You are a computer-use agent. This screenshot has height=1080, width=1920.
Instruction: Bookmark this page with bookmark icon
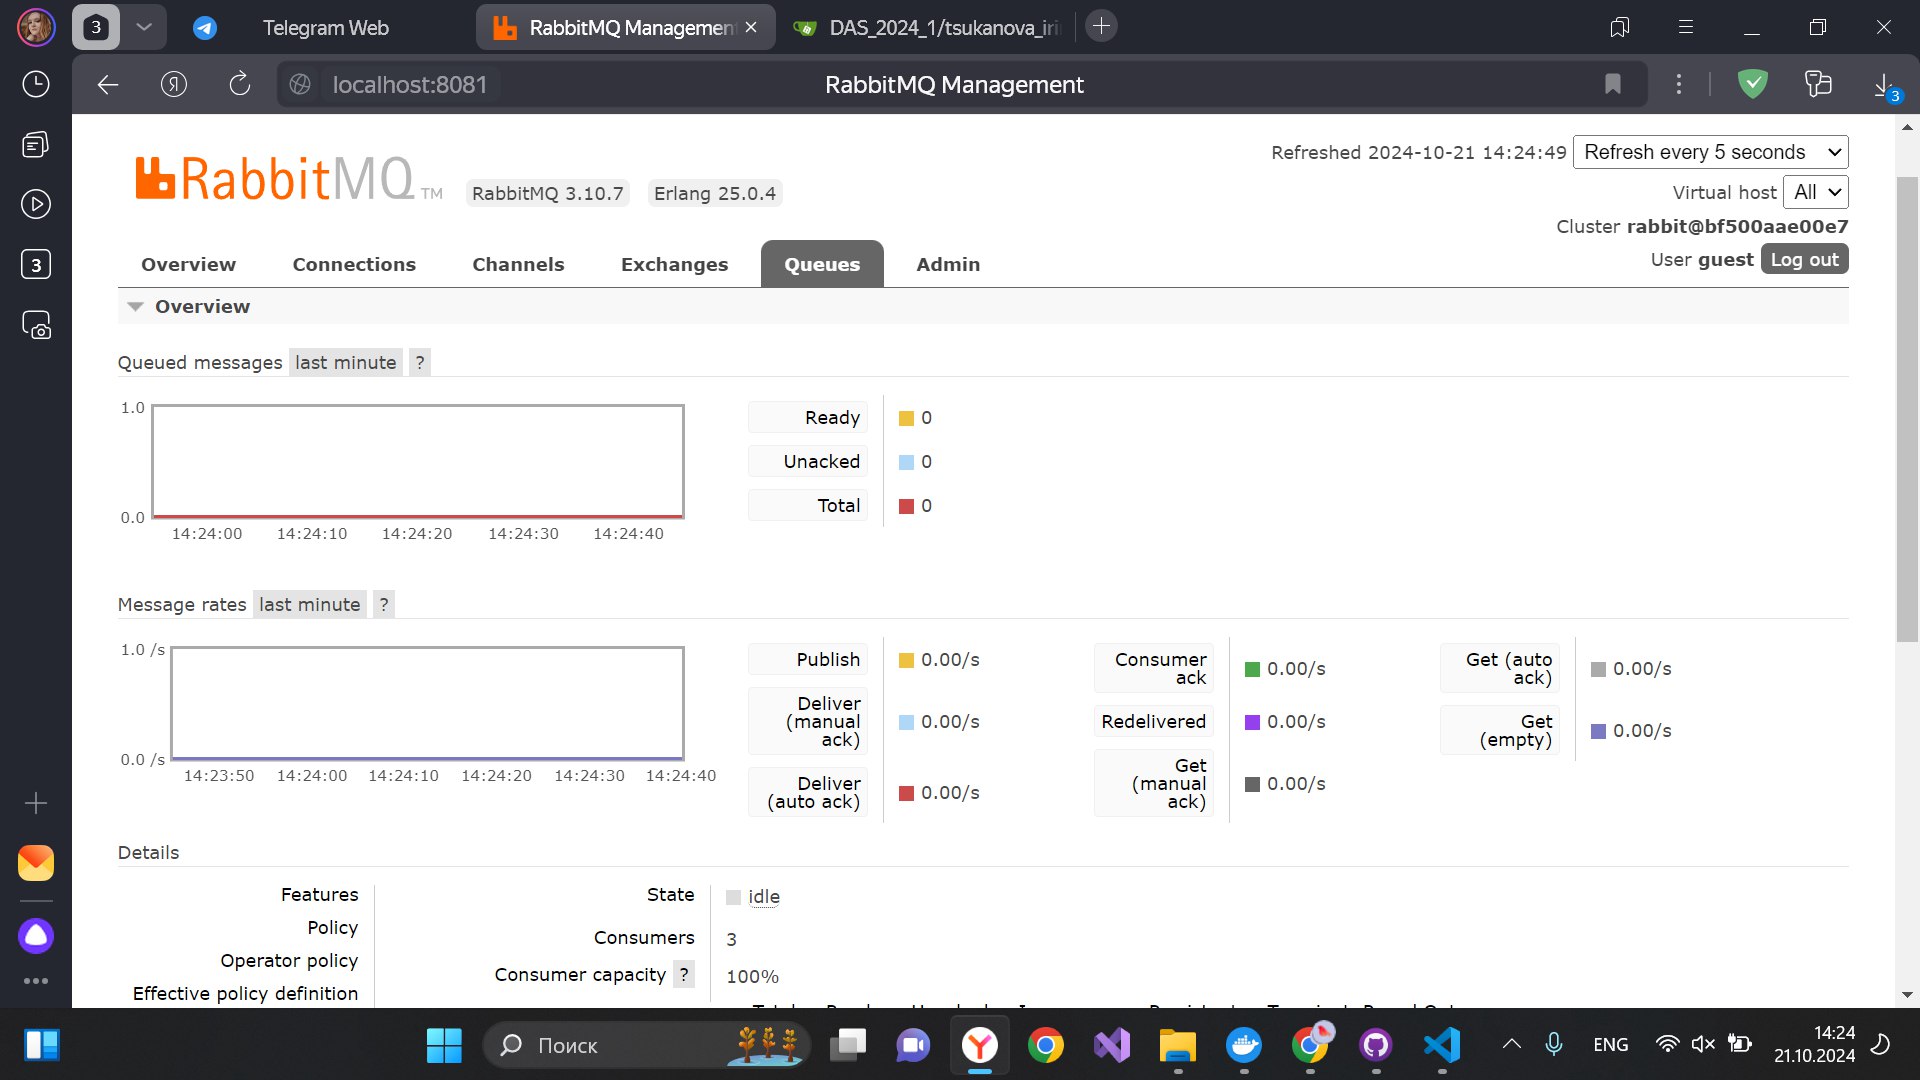[x=1612, y=85]
